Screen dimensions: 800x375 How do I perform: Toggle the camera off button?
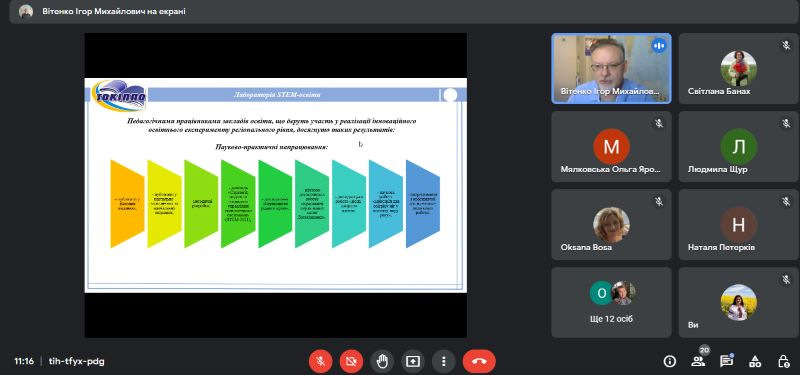(352, 362)
